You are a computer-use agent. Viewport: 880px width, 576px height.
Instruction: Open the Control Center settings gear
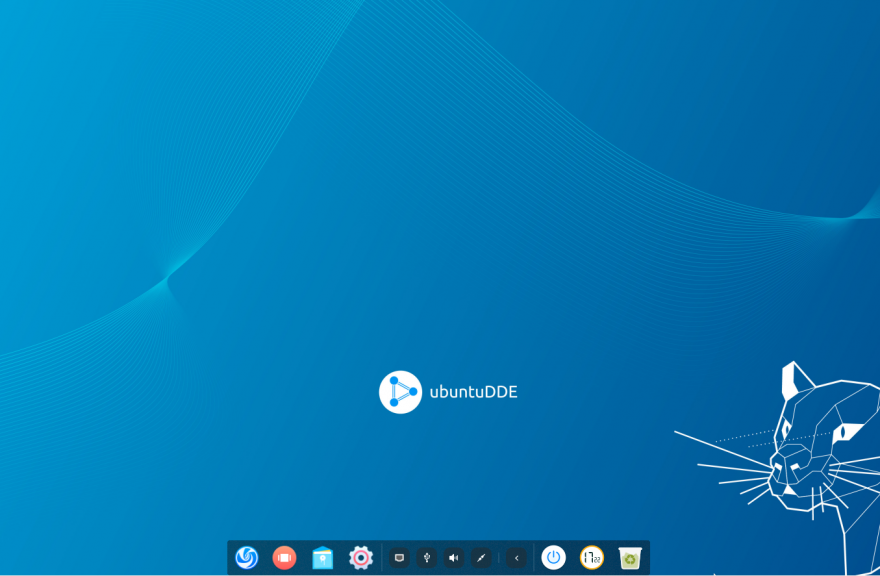(x=361, y=557)
